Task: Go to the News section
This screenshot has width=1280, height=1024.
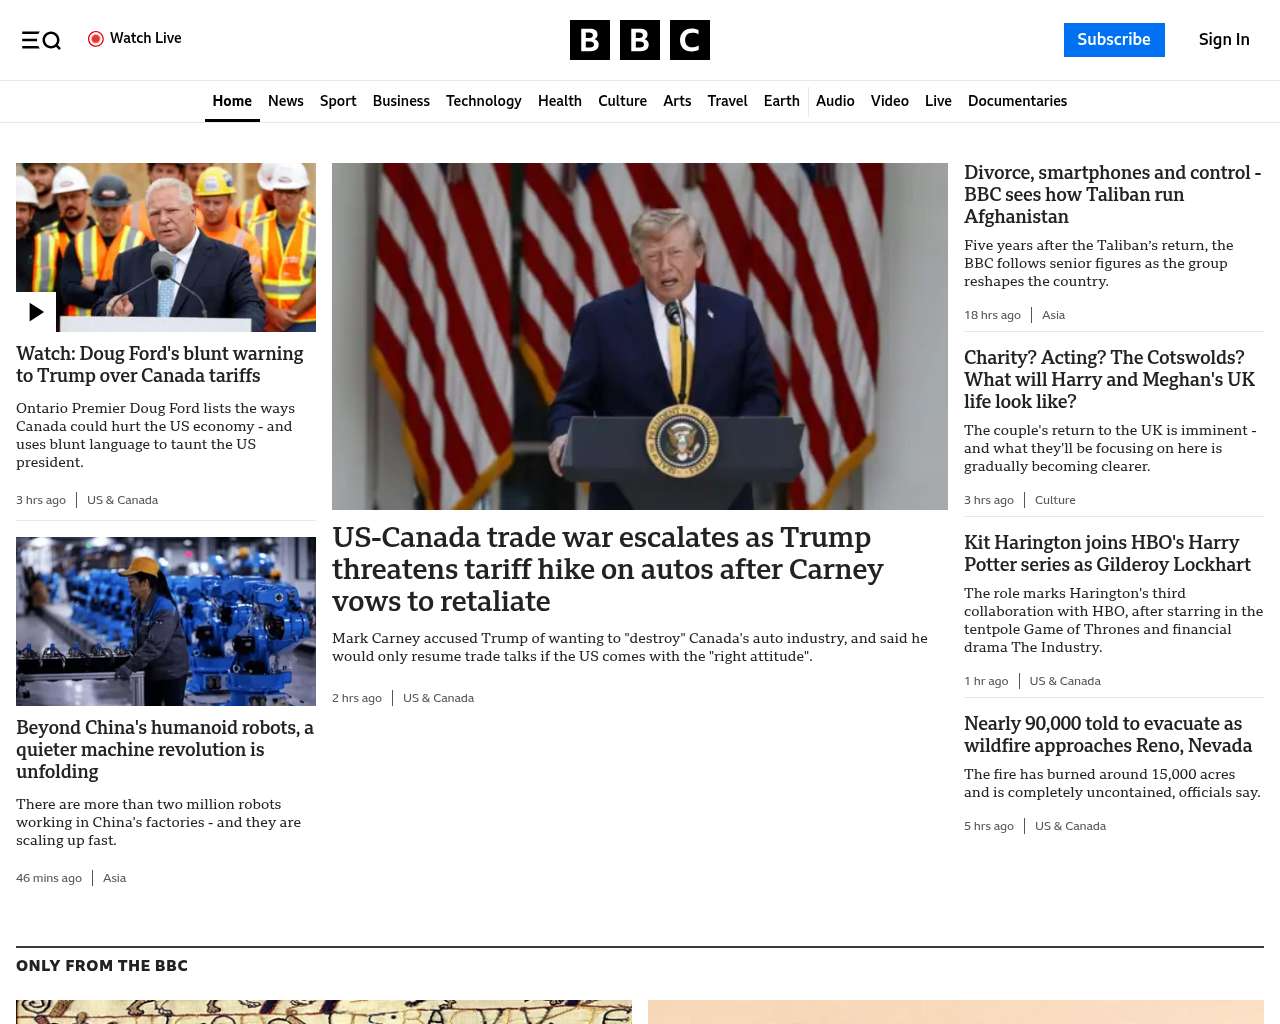Action: tap(286, 101)
